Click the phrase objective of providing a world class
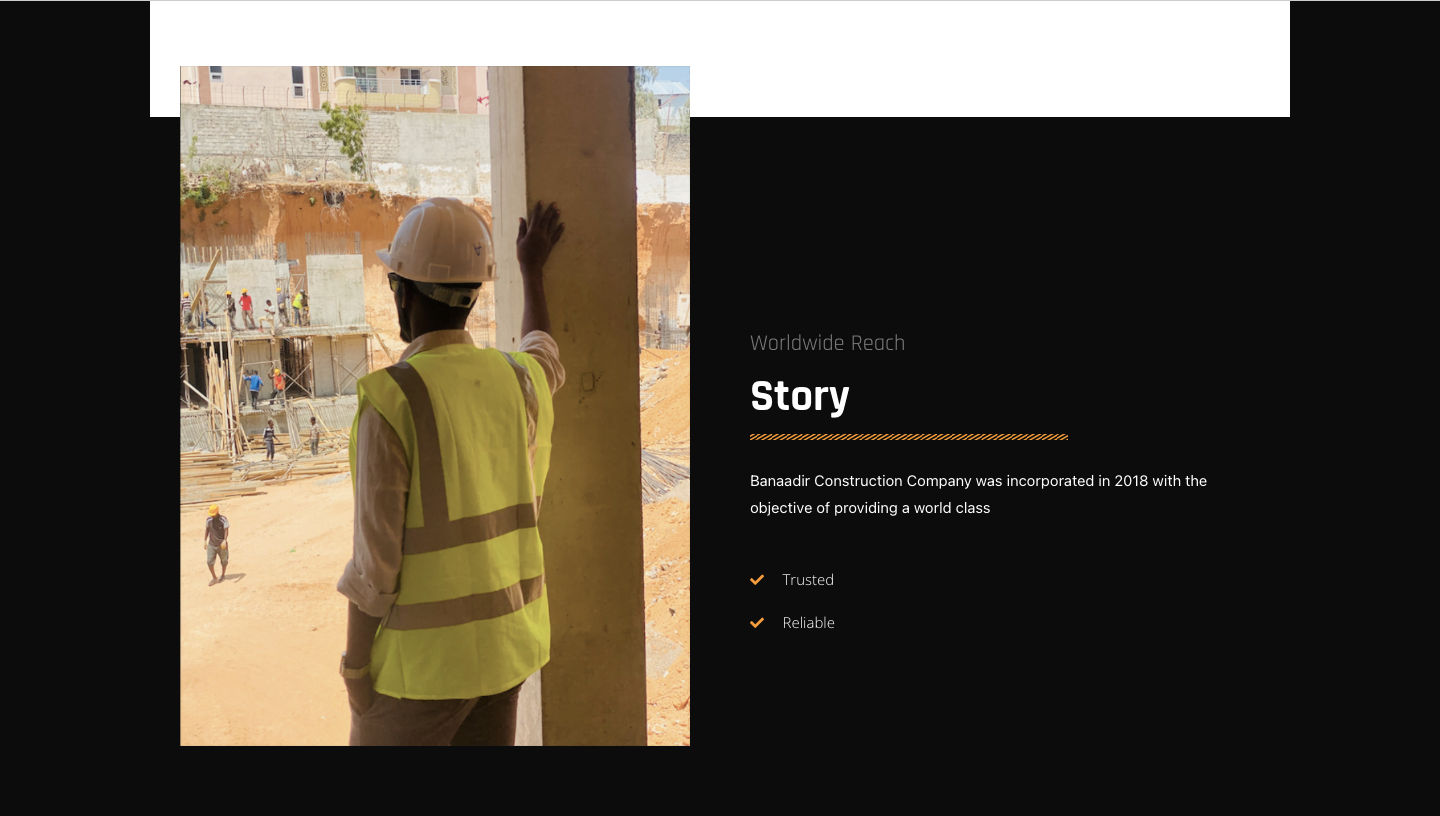 870,508
